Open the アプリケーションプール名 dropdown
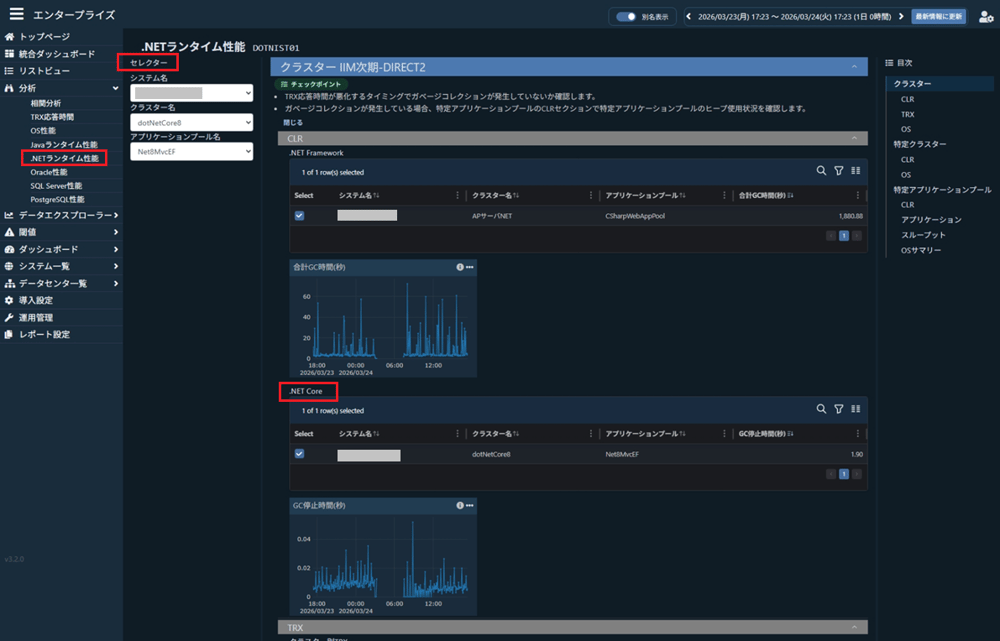The width and height of the screenshot is (1000, 641). (x=191, y=151)
